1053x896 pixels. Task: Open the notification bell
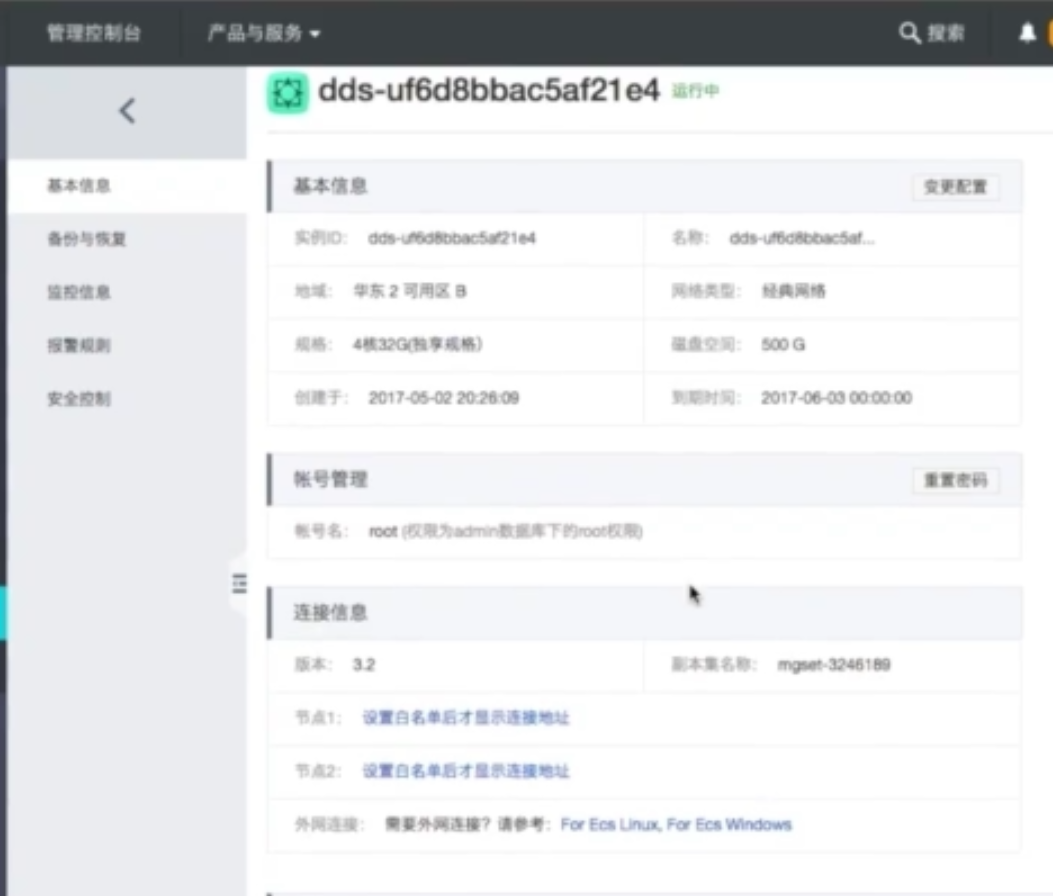point(1027,33)
